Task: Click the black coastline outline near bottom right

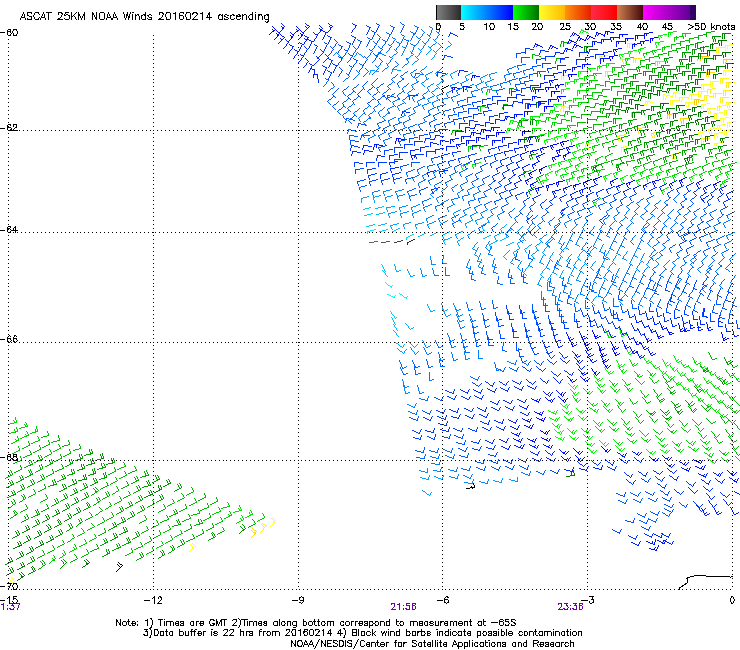Action: (x=705, y=582)
